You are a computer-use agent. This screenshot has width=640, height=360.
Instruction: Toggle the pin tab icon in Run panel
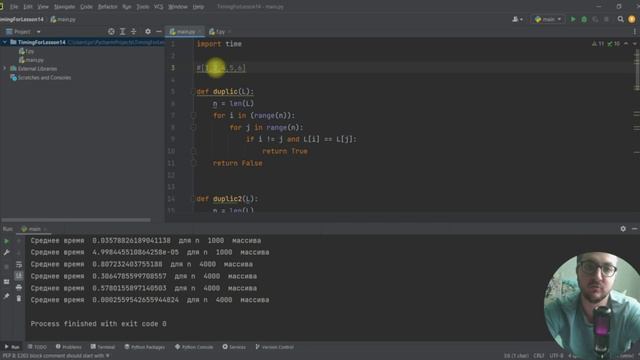[6, 296]
